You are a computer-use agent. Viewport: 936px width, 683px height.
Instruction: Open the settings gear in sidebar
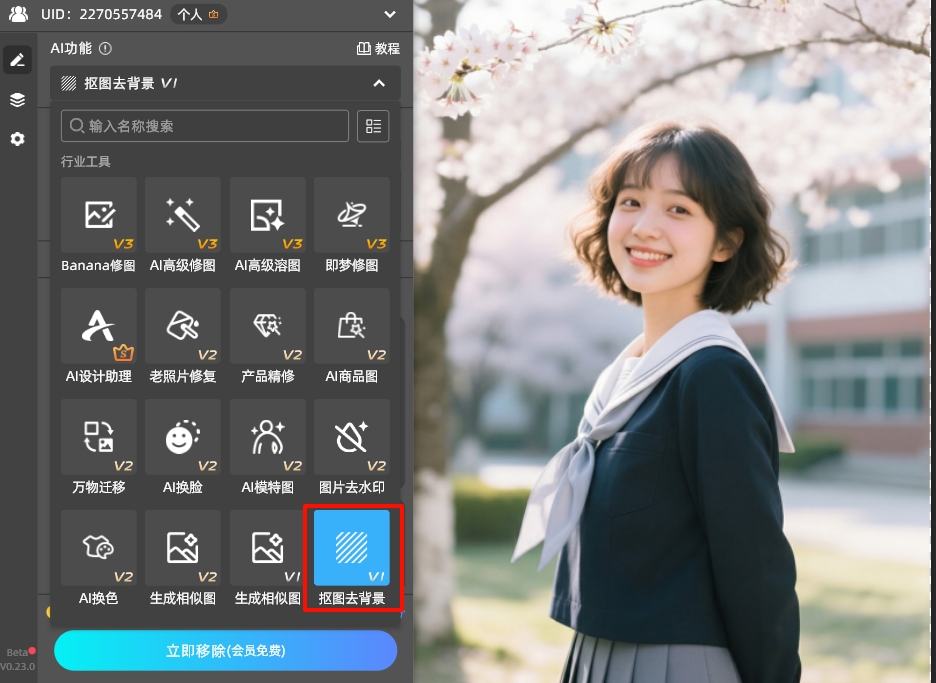[x=16, y=139]
